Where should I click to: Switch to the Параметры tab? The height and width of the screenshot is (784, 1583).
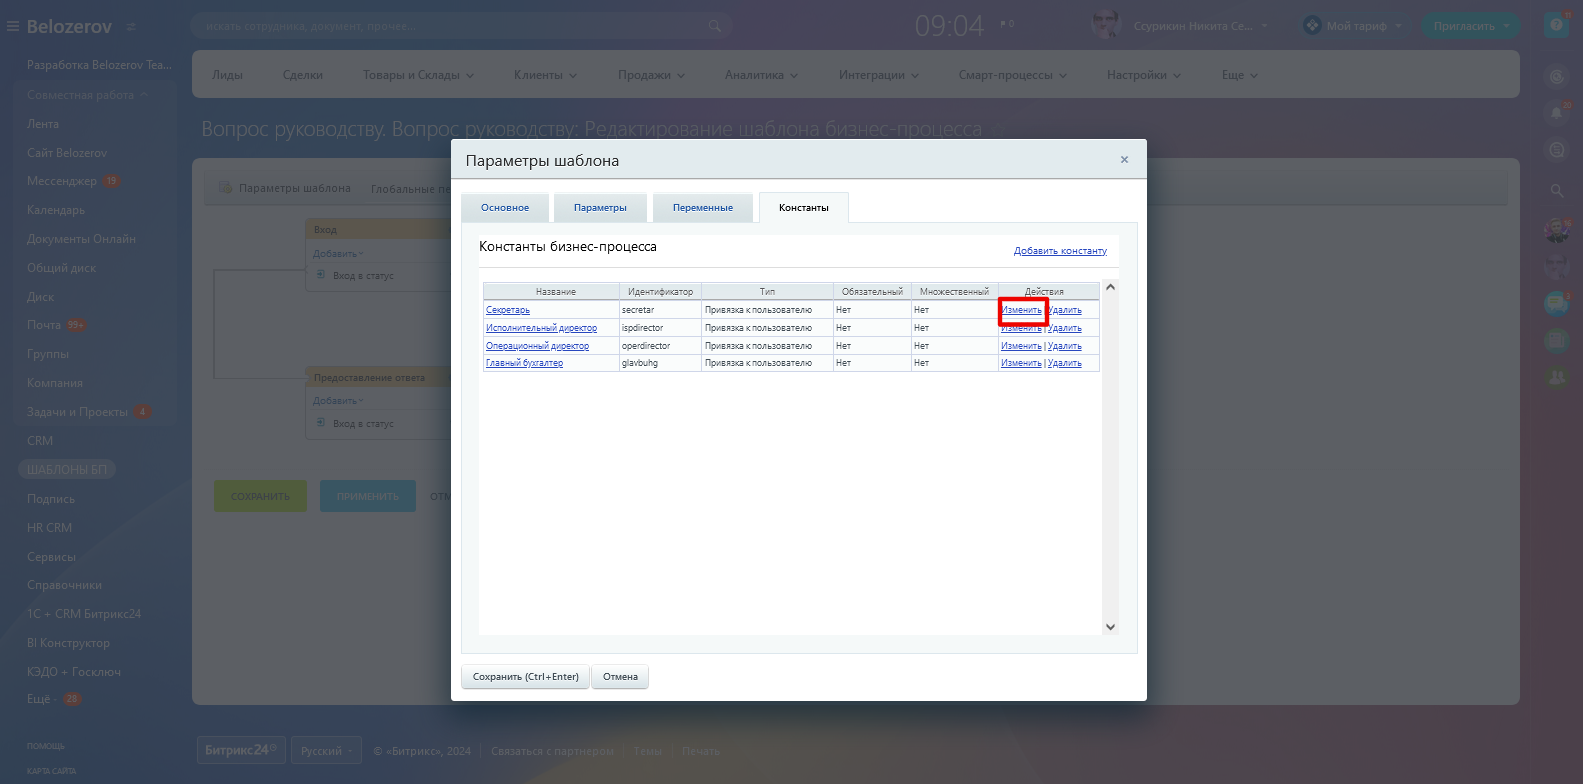point(600,208)
